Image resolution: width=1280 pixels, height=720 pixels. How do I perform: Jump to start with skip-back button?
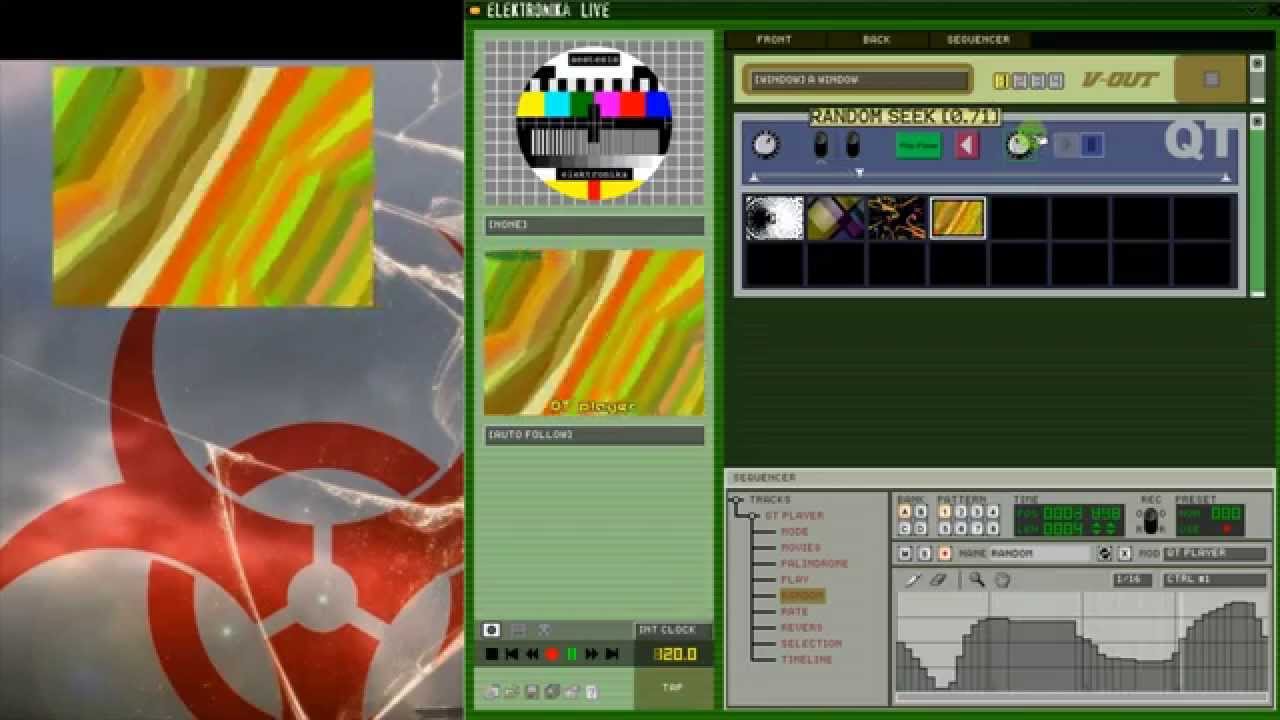point(511,654)
